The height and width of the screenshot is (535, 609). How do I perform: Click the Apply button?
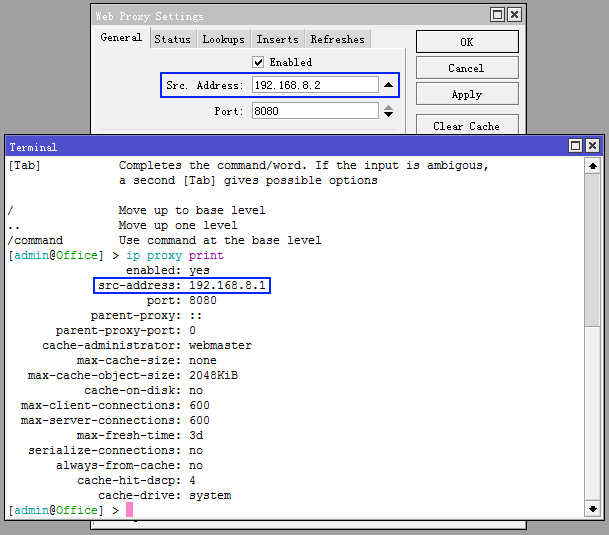pos(467,94)
